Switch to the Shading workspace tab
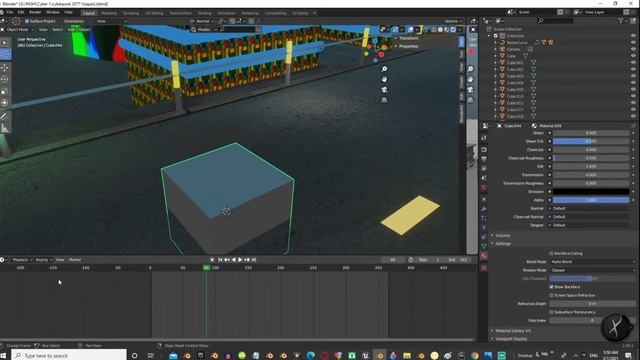 (x=204, y=13)
